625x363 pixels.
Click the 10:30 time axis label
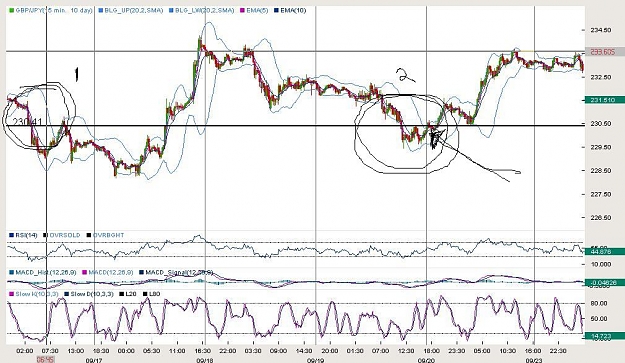coord(507,351)
